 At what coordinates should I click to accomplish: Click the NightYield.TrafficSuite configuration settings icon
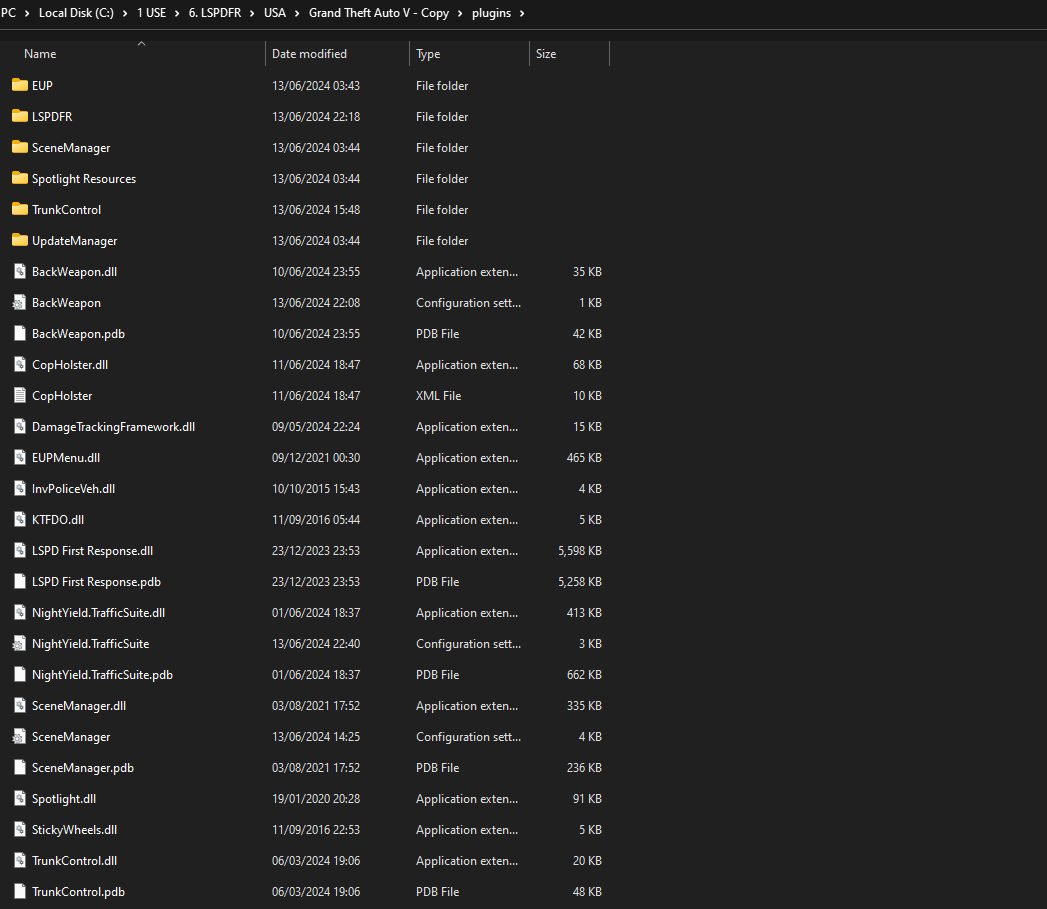tap(19, 644)
